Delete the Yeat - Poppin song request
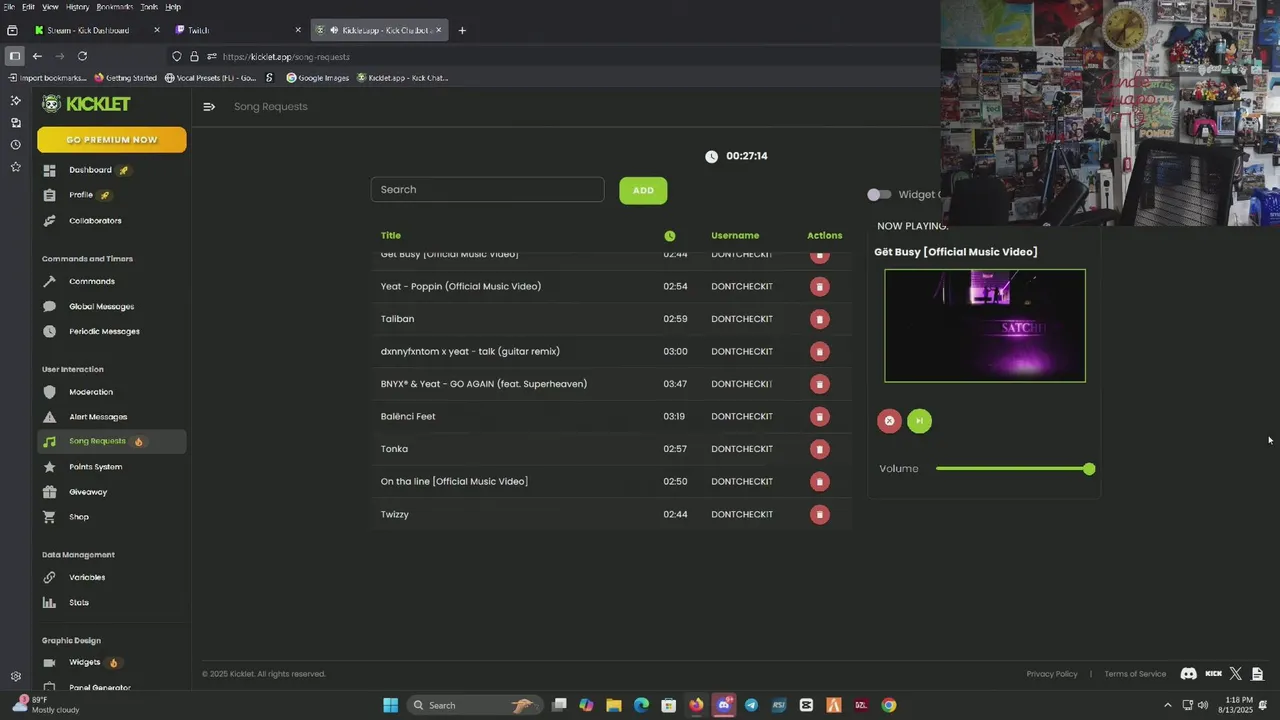This screenshot has height=720, width=1280. [819, 287]
